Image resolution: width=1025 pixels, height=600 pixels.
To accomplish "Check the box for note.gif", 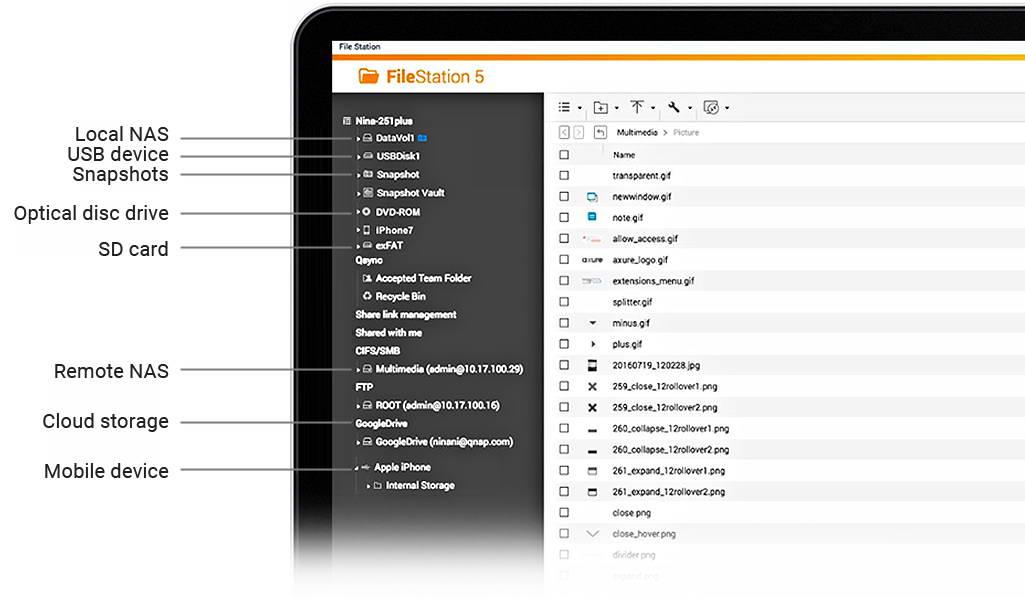I will (x=564, y=218).
